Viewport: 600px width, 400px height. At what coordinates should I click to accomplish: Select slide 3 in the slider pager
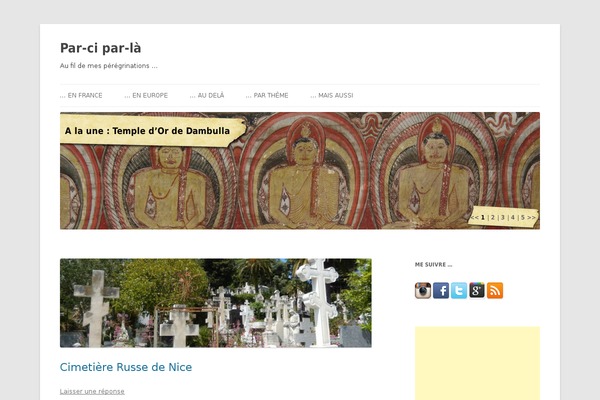(503, 217)
